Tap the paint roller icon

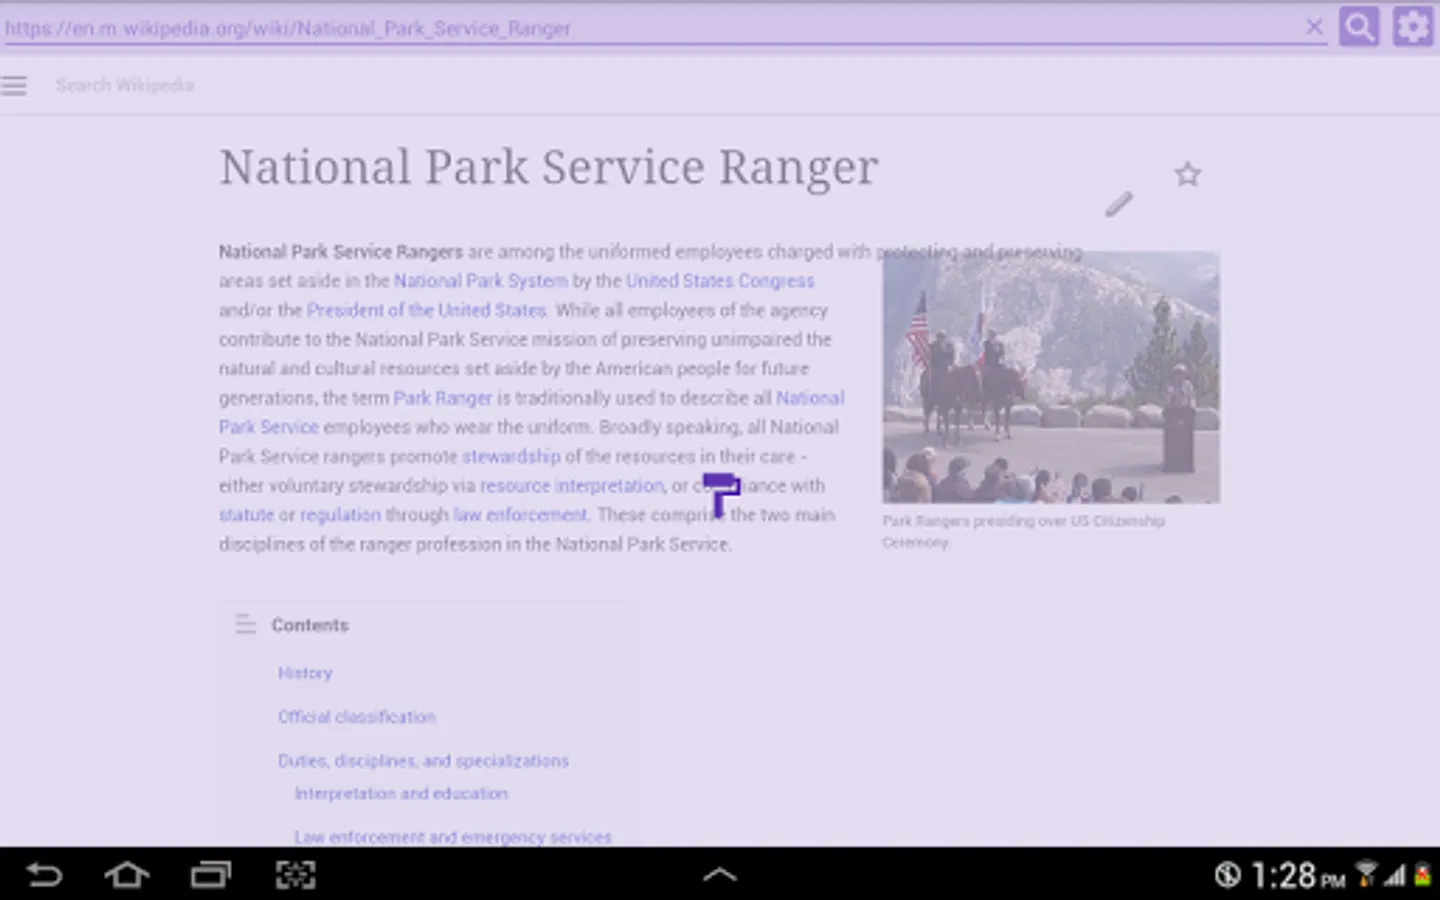[x=721, y=495]
